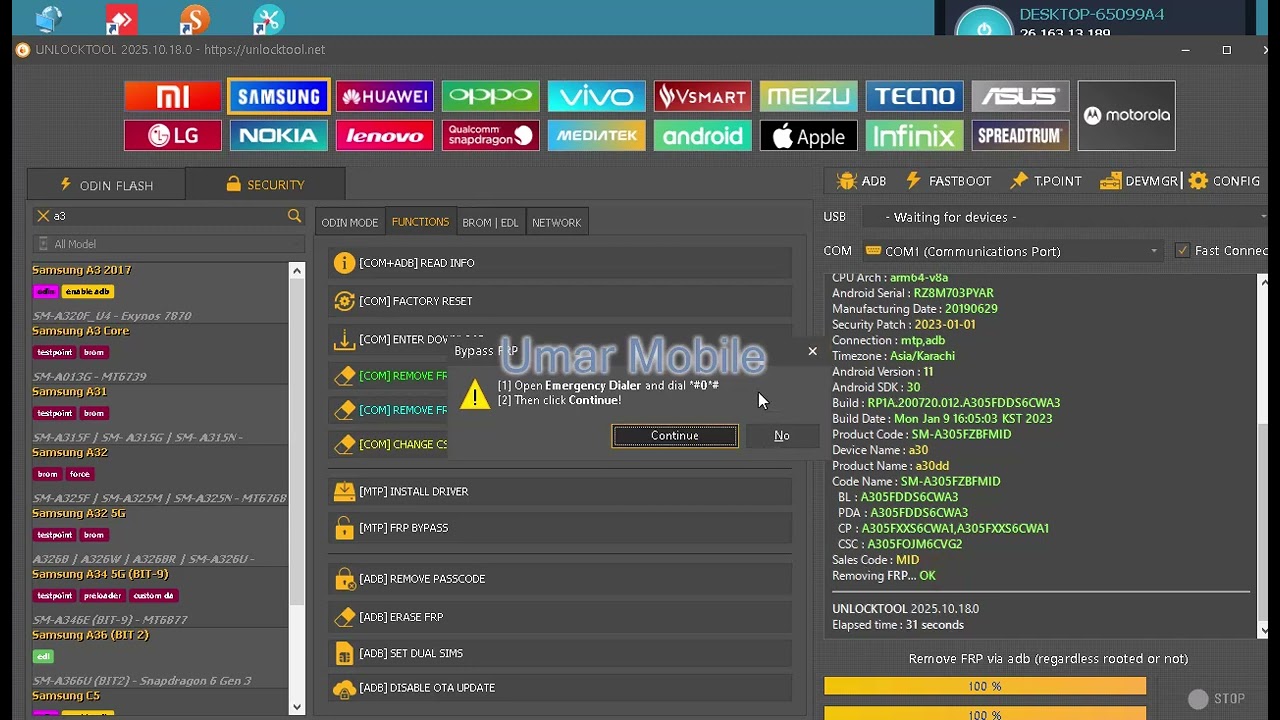Click Continue in the Bypass FRP dialog

tap(675, 436)
